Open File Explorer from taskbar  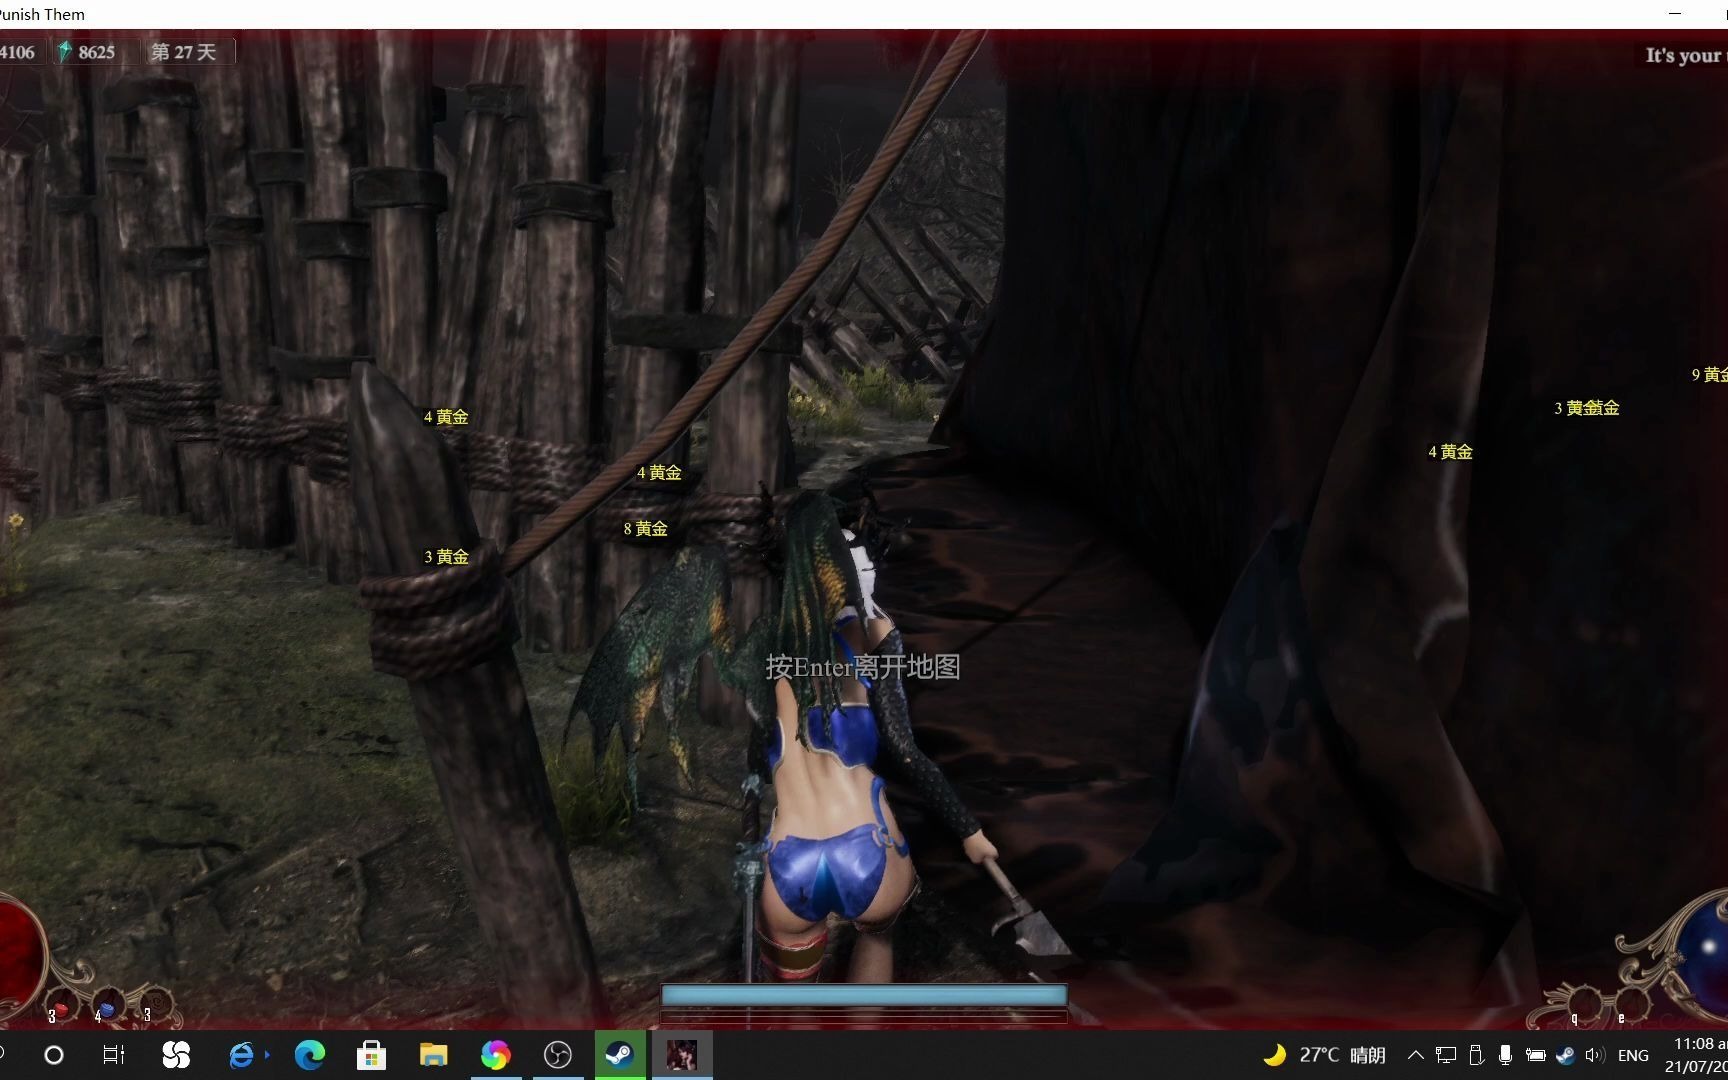433,1055
